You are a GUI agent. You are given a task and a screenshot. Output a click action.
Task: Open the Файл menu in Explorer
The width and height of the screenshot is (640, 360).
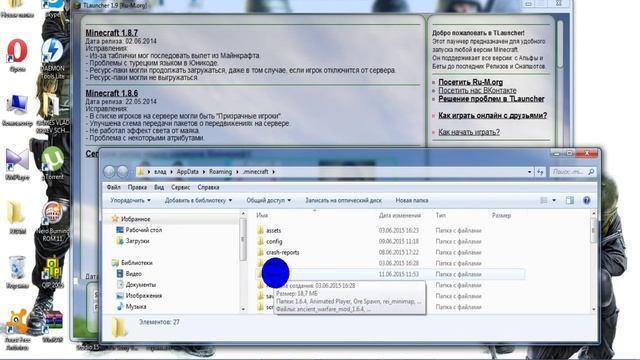[113, 187]
